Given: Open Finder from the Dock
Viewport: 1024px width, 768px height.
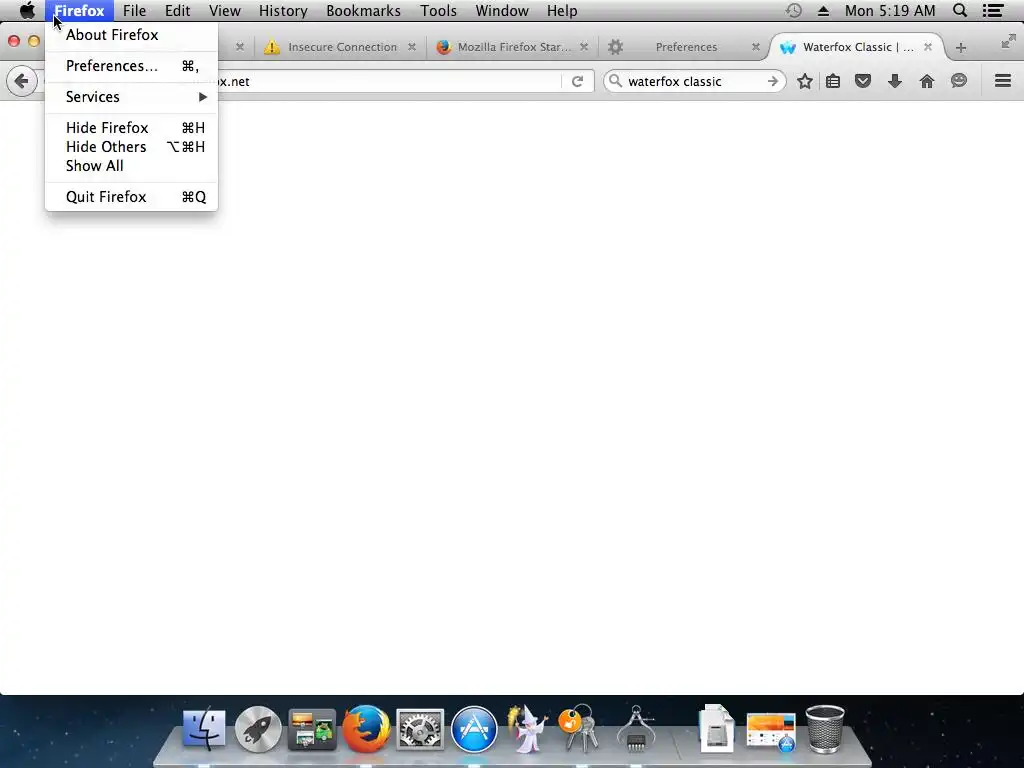Looking at the screenshot, I should 204,729.
